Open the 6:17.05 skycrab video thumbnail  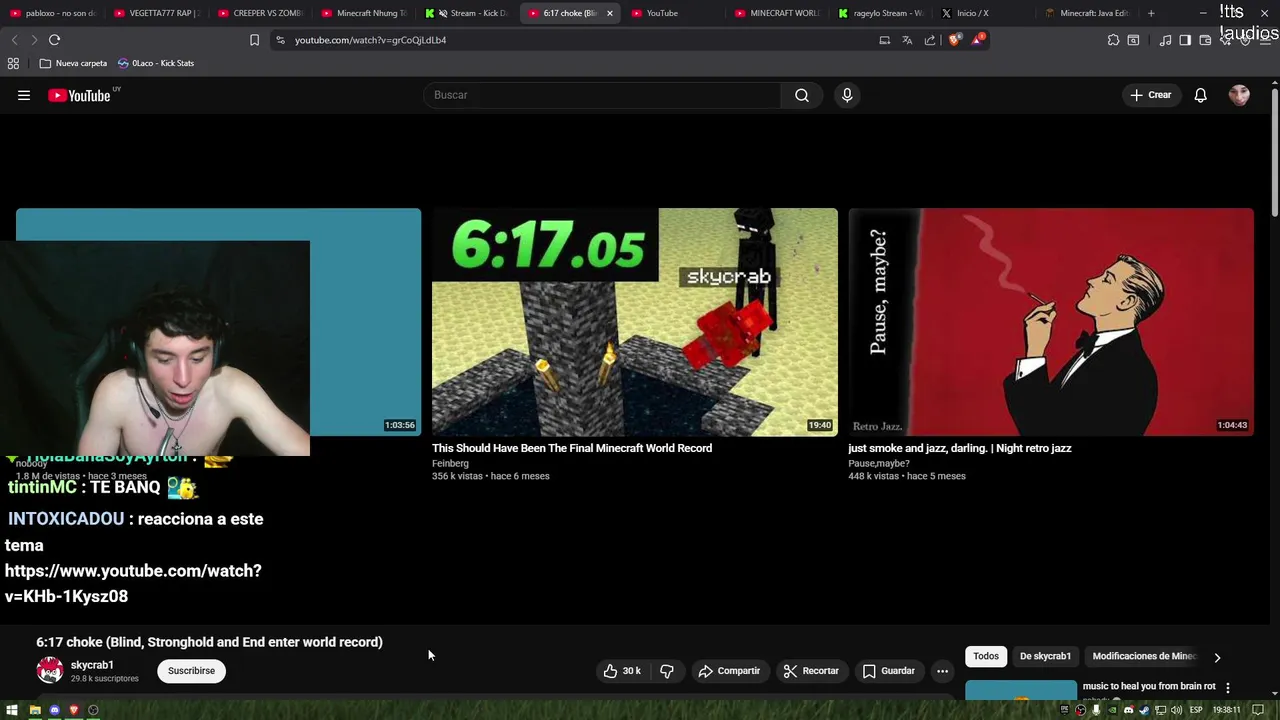pos(635,322)
